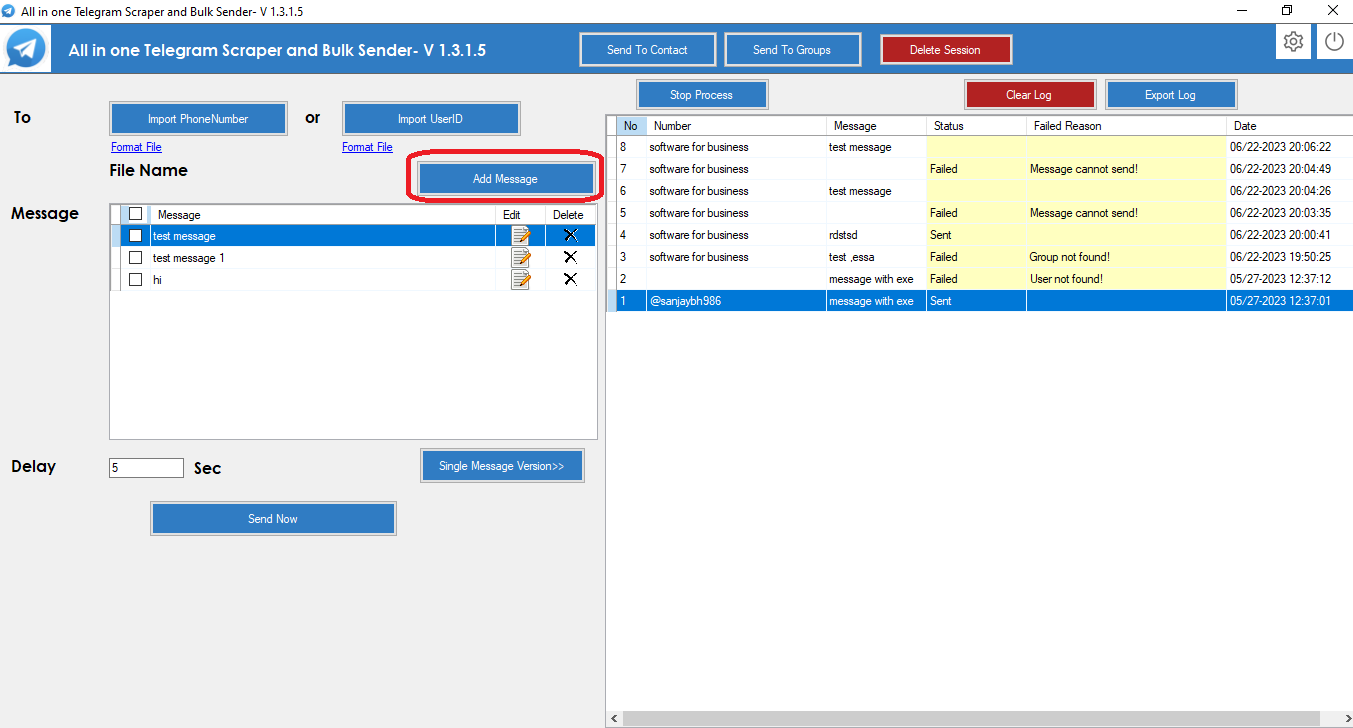Delete "test message 1" with the X icon
The image size is (1353, 728).
point(569,257)
